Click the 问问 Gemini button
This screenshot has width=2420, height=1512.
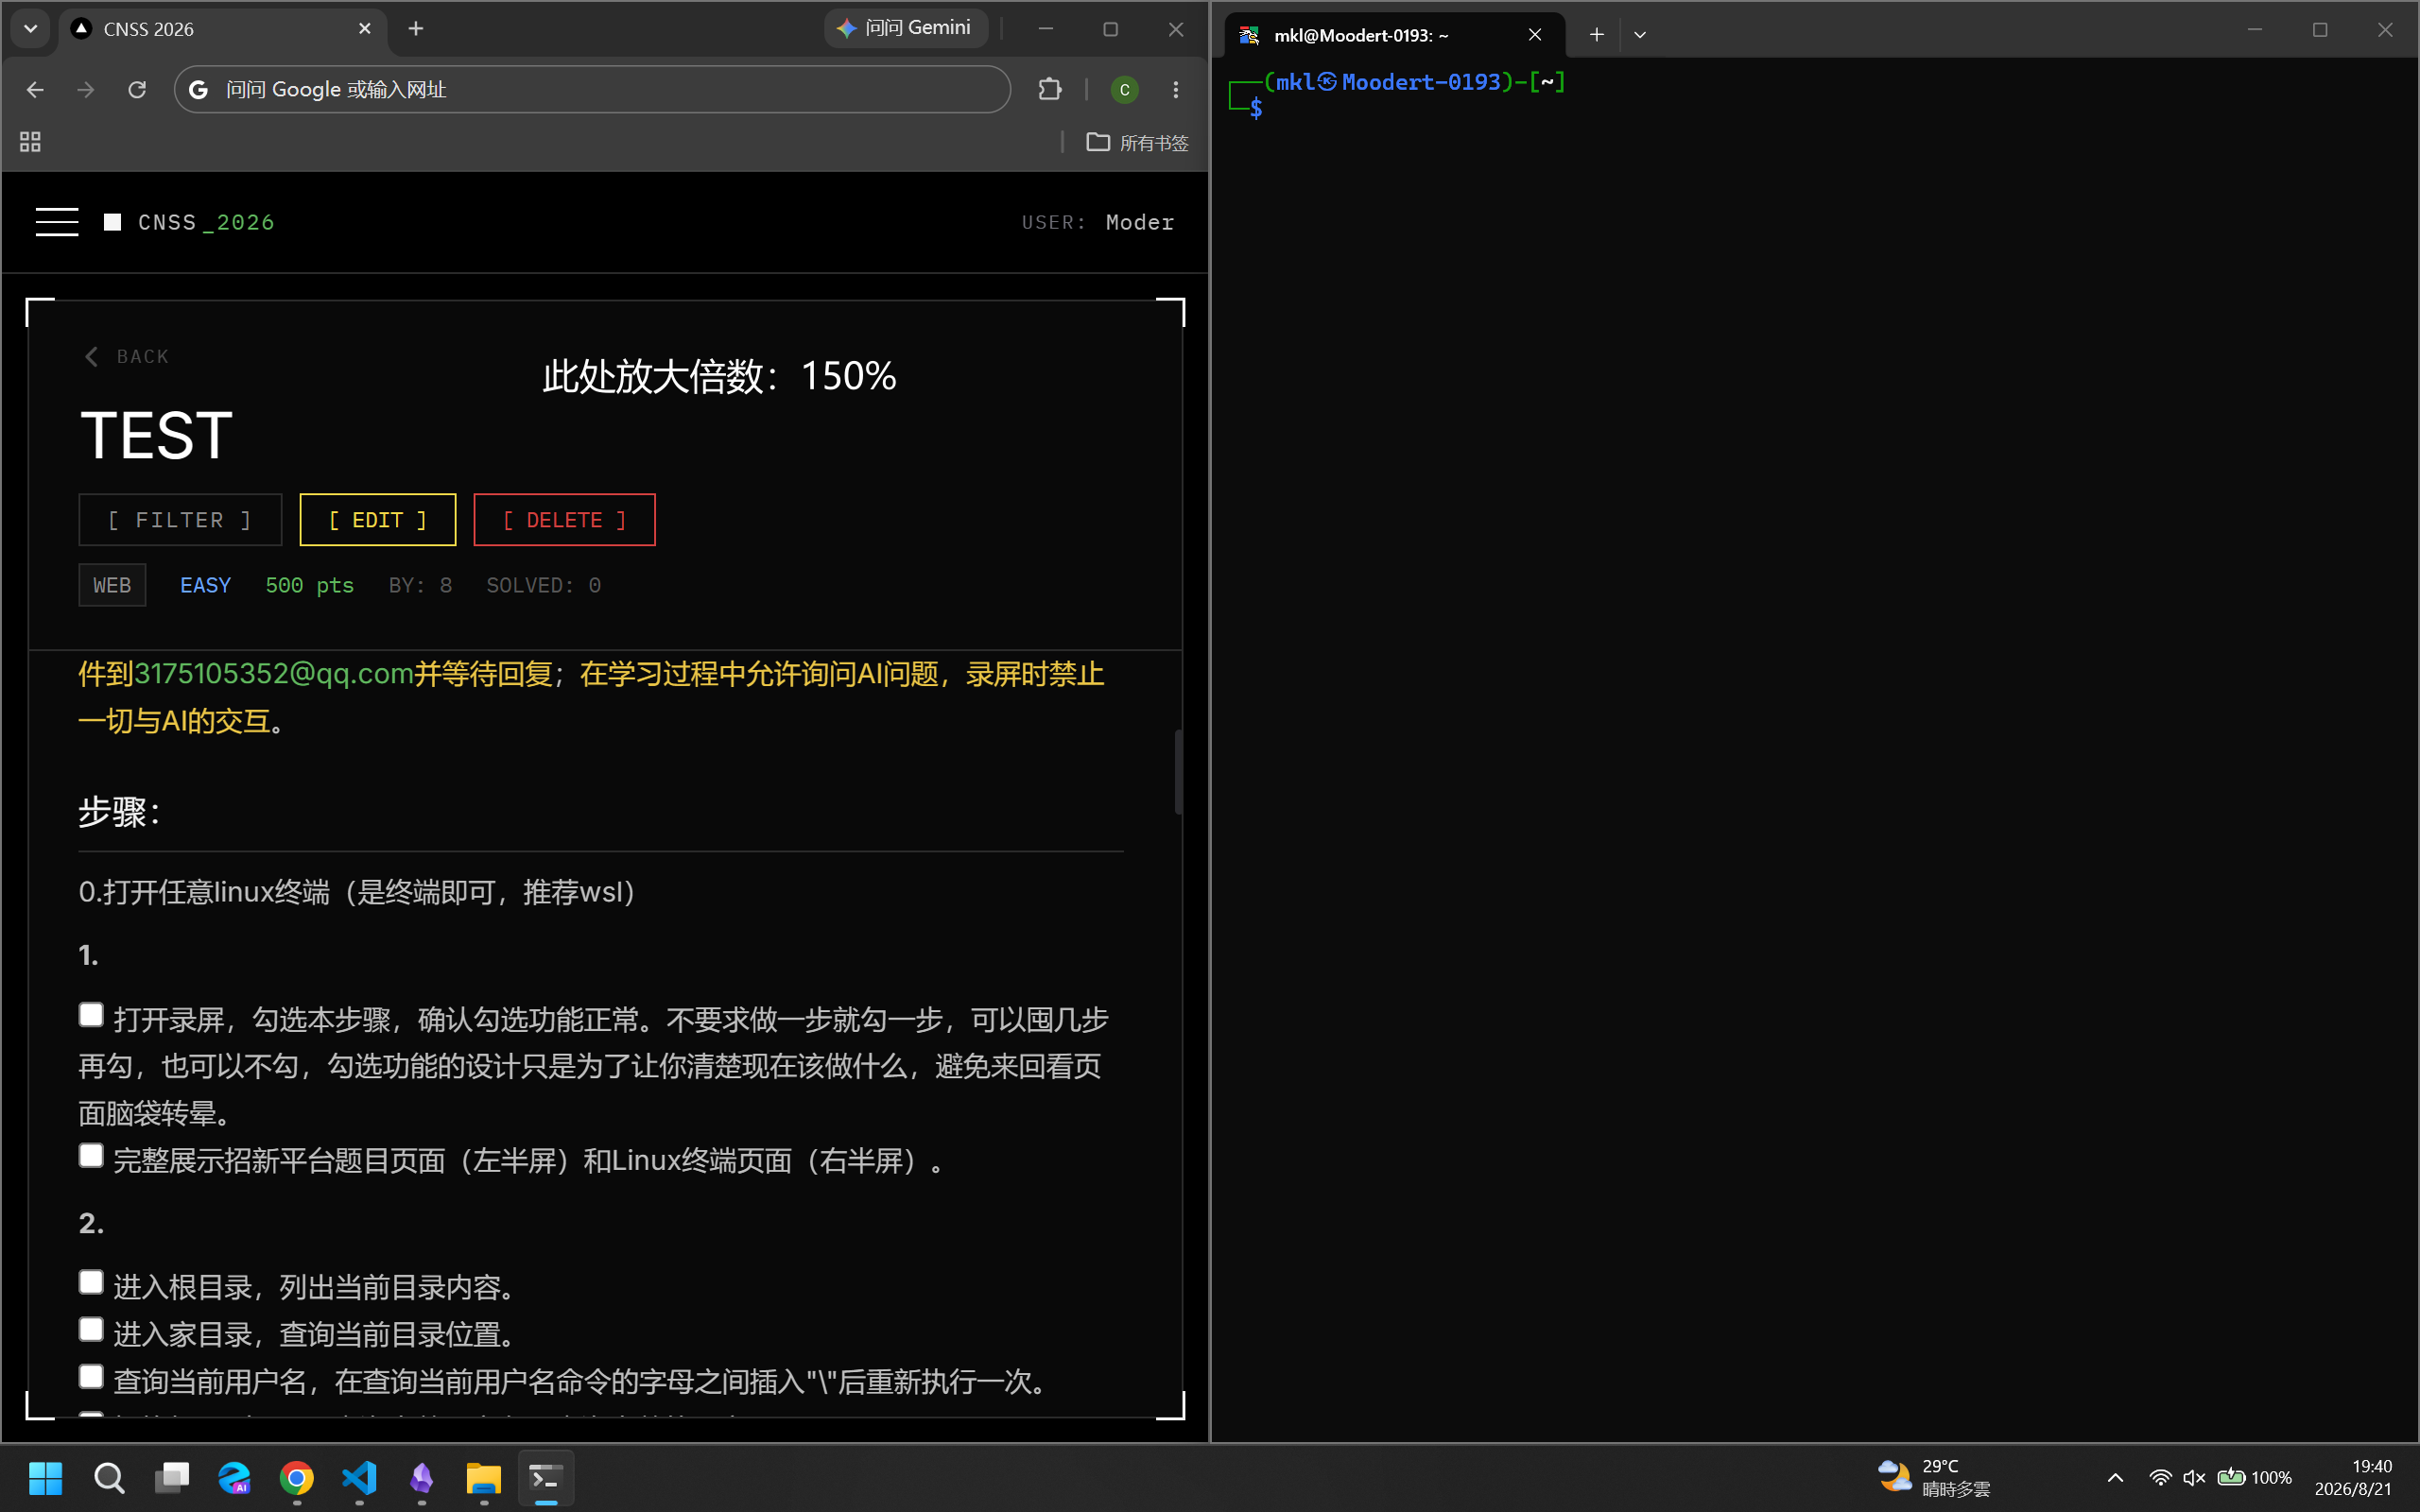click(x=906, y=28)
